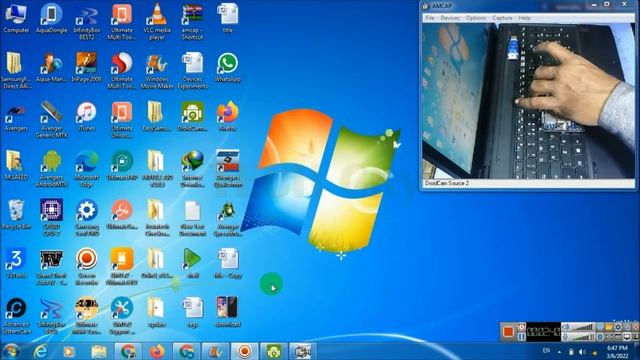Viewport: 640px width, 360px height.
Task: Open the CPUID CPU-Z shortcut
Action: [51, 218]
